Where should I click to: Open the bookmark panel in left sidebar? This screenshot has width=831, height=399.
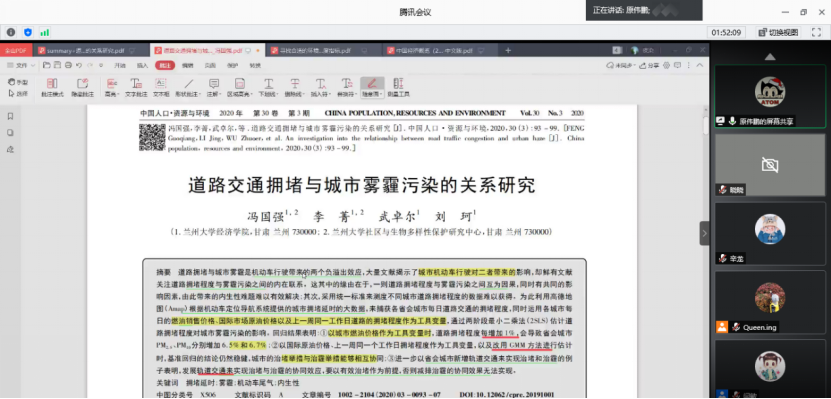pyautogui.click(x=11, y=117)
